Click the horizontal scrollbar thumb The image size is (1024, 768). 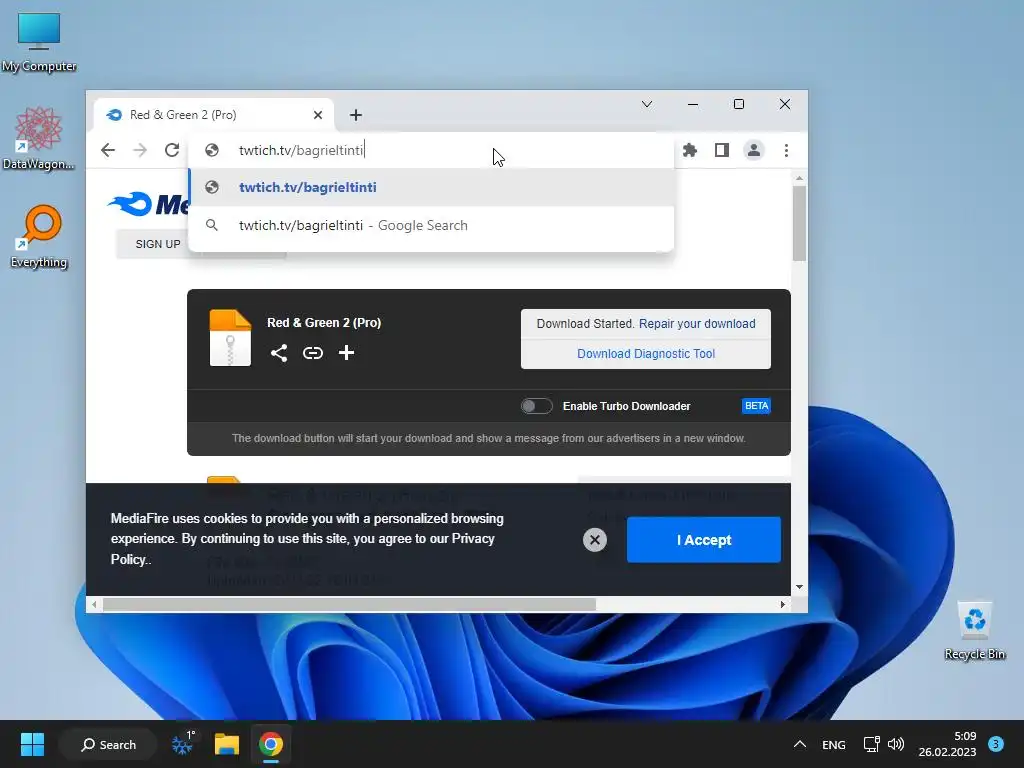[x=349, y=605]
